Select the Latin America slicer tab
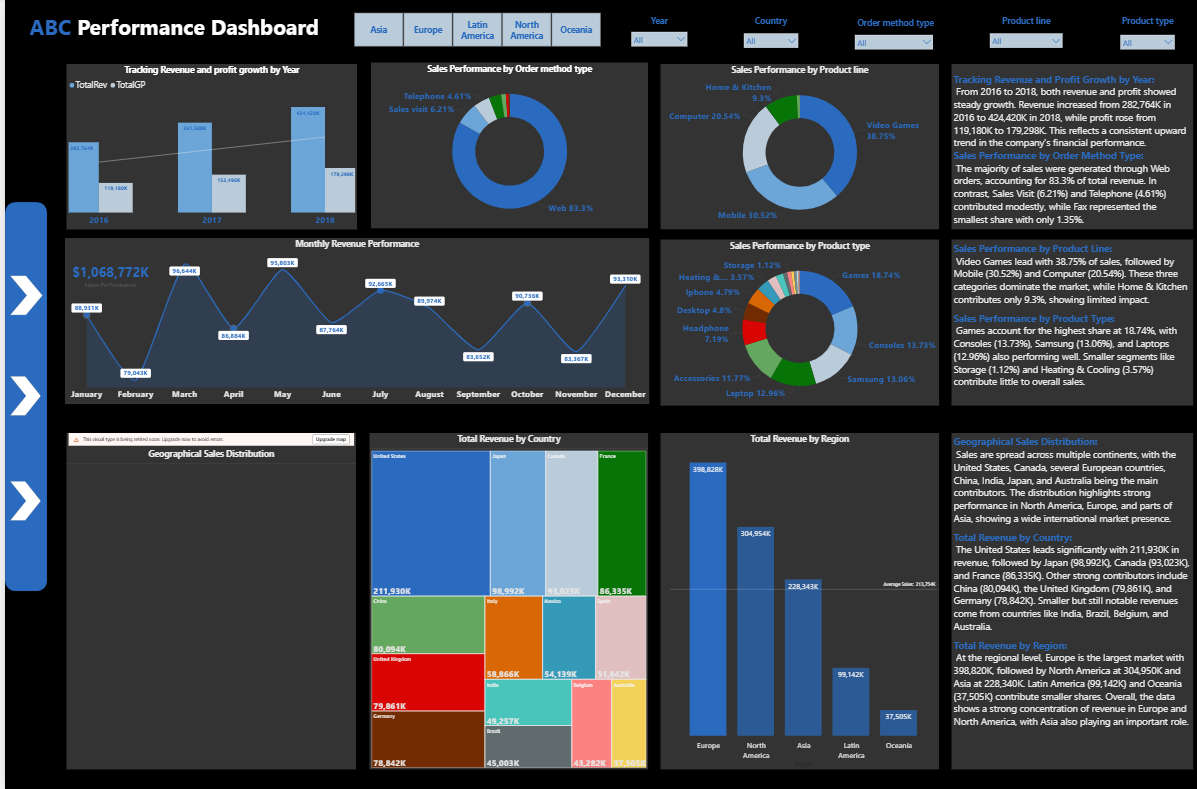1197x789 pixels. click(477, 29)
